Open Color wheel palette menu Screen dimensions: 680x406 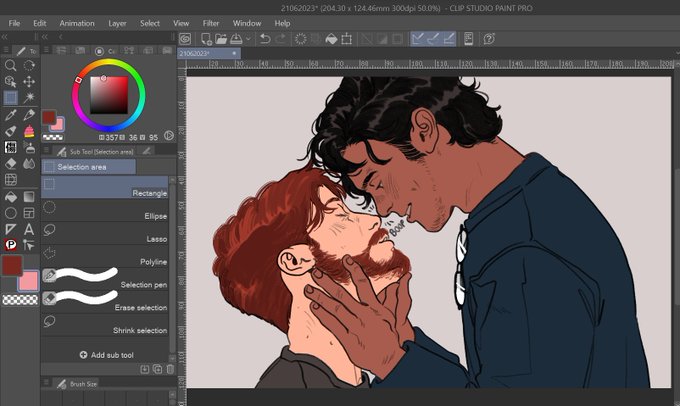pyautogui.click(x=46, y=50)
